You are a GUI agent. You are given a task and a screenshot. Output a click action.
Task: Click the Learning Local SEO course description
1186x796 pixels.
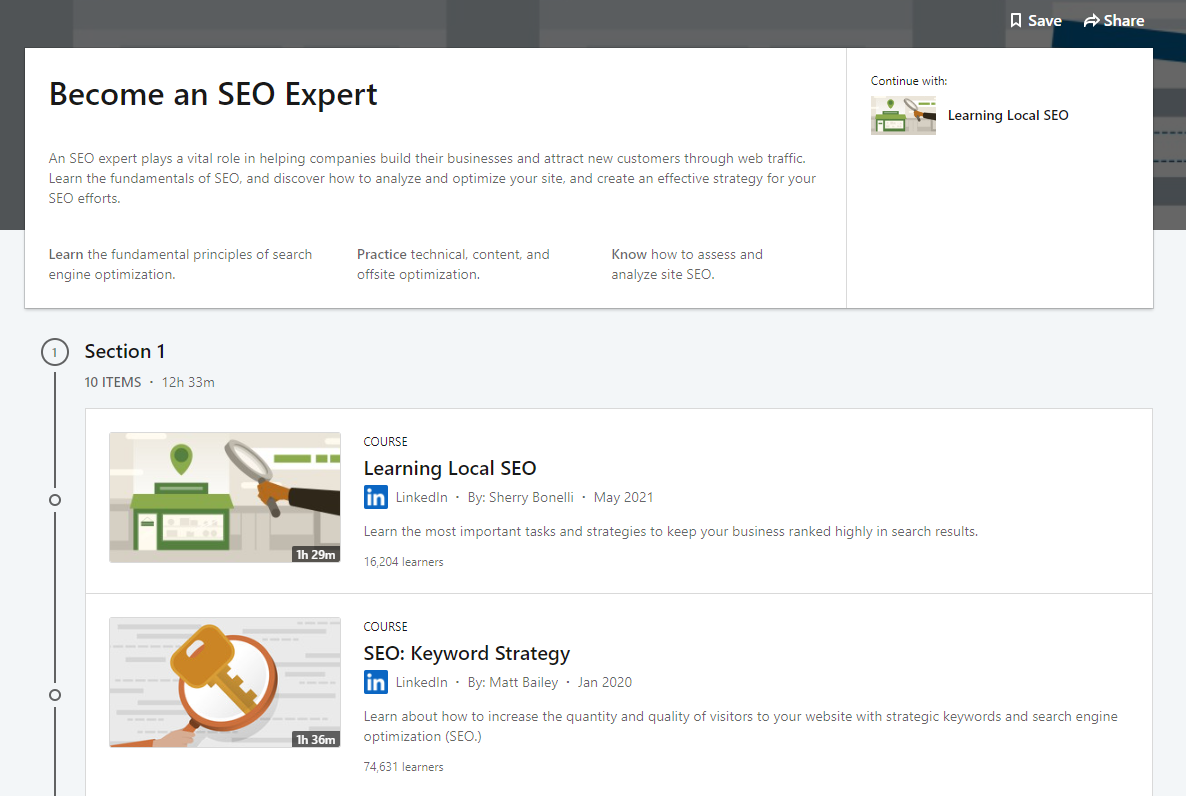pyautogui.click(x=670, y=531)
